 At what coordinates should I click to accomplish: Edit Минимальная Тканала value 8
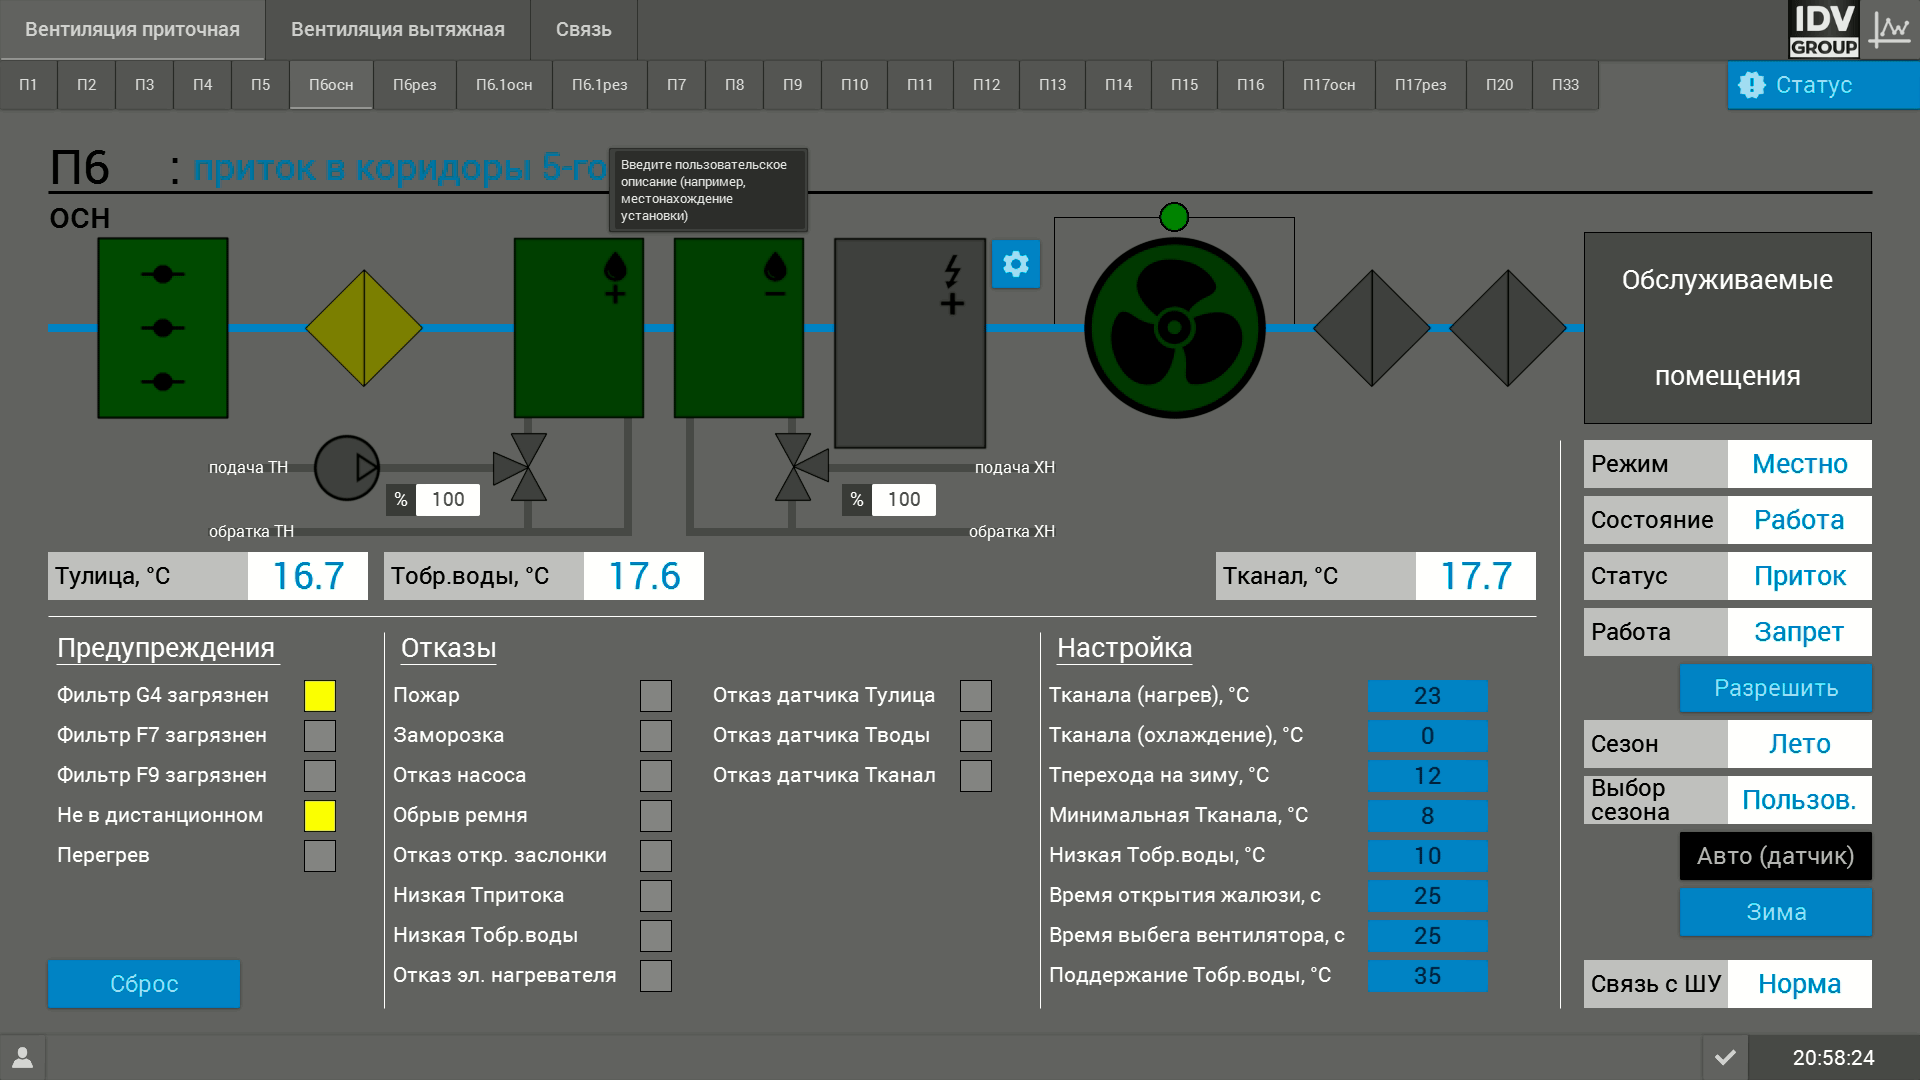click(x=1428, y=816)
